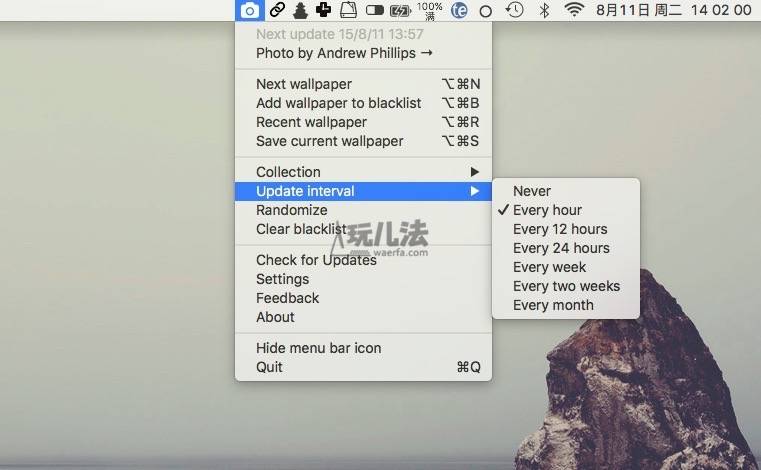Click the toggle switch menu bar icon
Screen dimensions: 761x470
click(x=375, y=10)
